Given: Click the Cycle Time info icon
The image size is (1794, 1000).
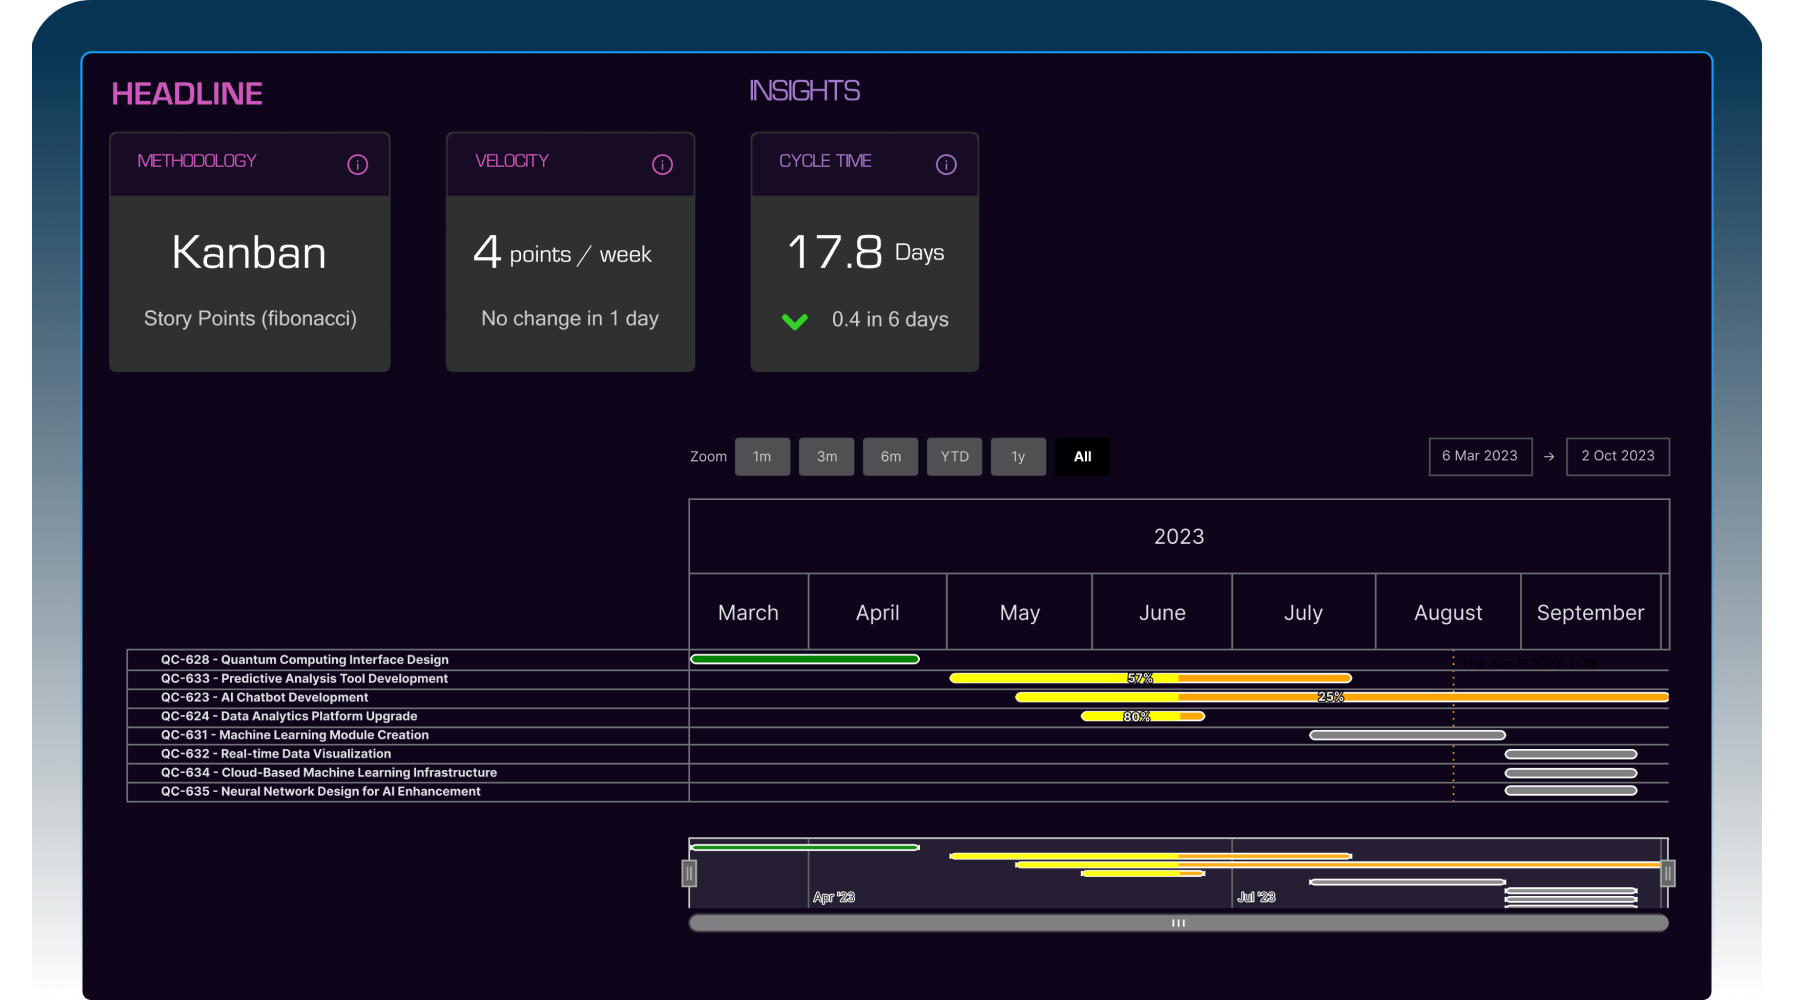Looking at the screenshot, I should point(946,165).
